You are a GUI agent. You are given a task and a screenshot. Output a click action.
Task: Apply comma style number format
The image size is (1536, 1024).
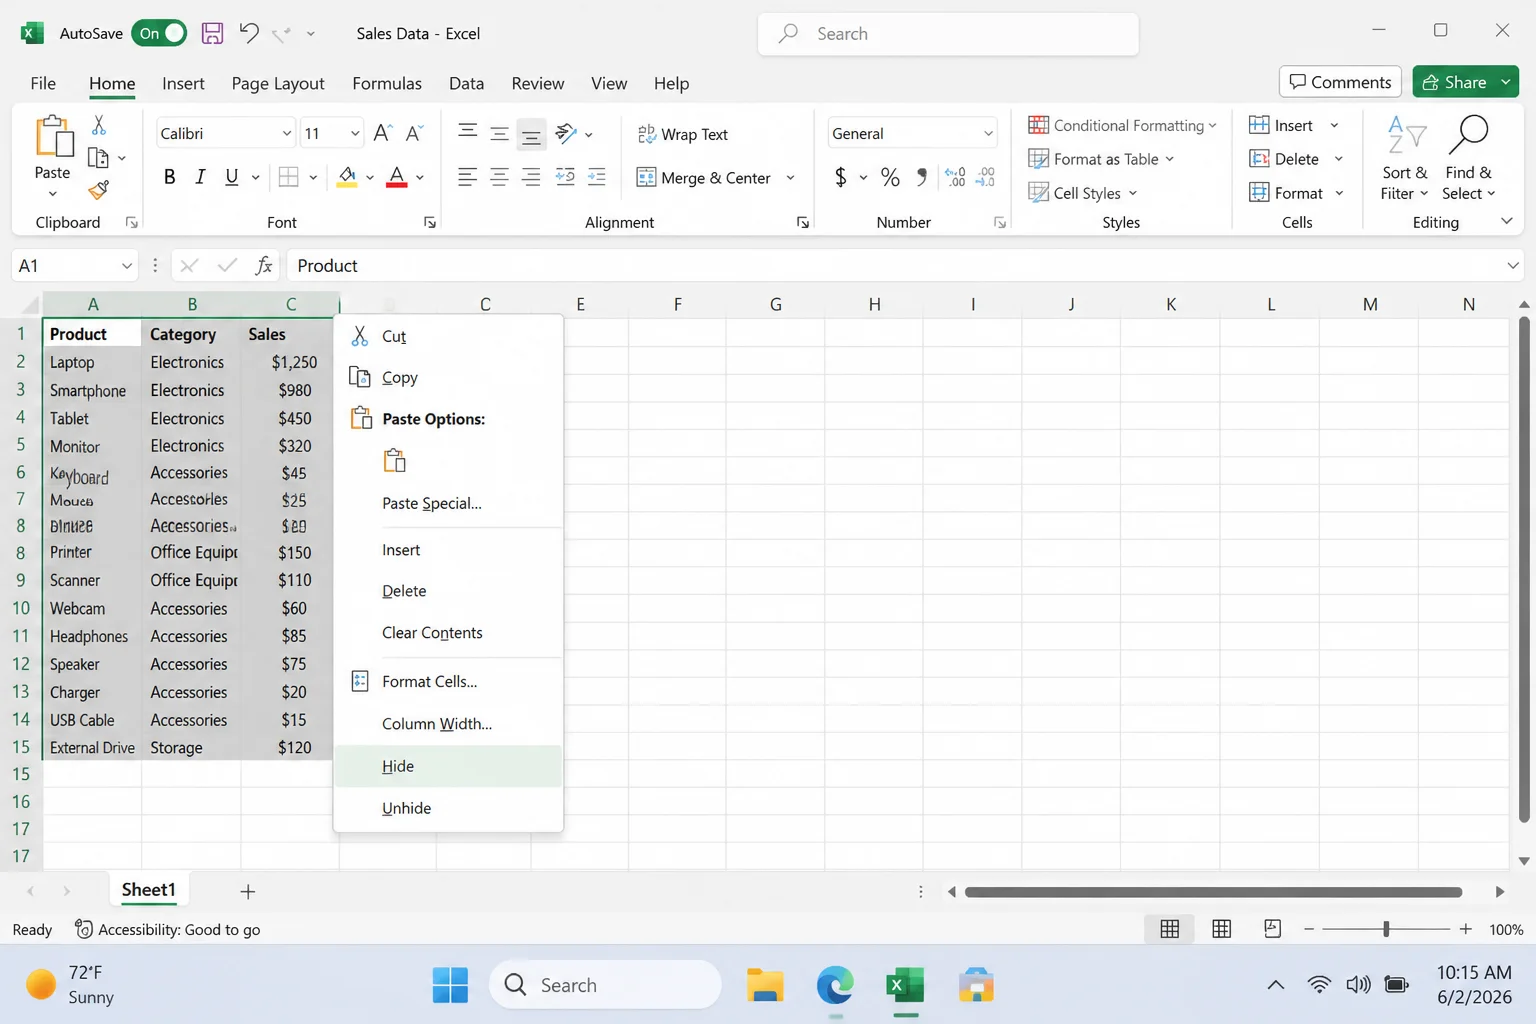coord(922,177)
